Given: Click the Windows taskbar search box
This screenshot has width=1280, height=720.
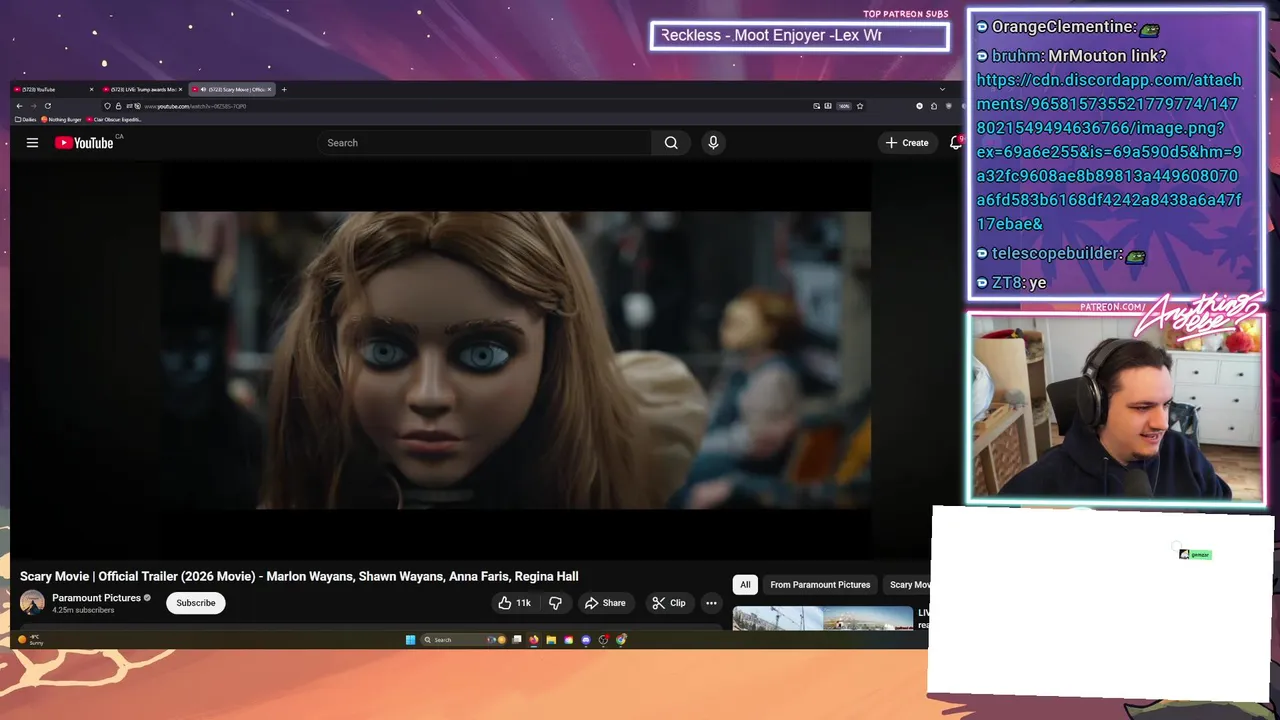Looking at the screenshot, I should coord(464,640).
